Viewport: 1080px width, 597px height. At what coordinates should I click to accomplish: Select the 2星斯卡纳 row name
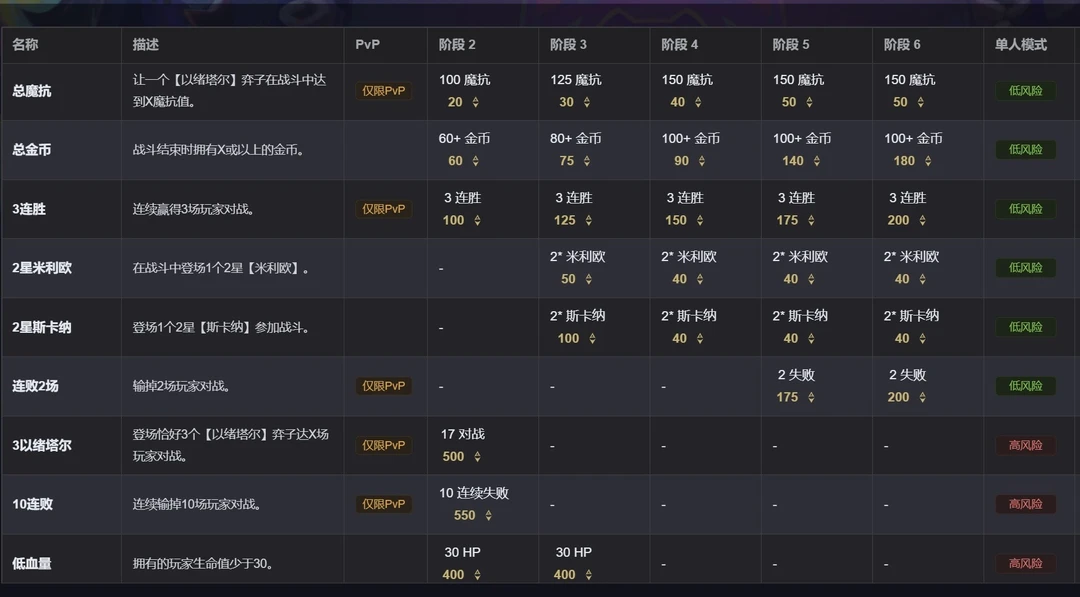click(x=41, y=327)
